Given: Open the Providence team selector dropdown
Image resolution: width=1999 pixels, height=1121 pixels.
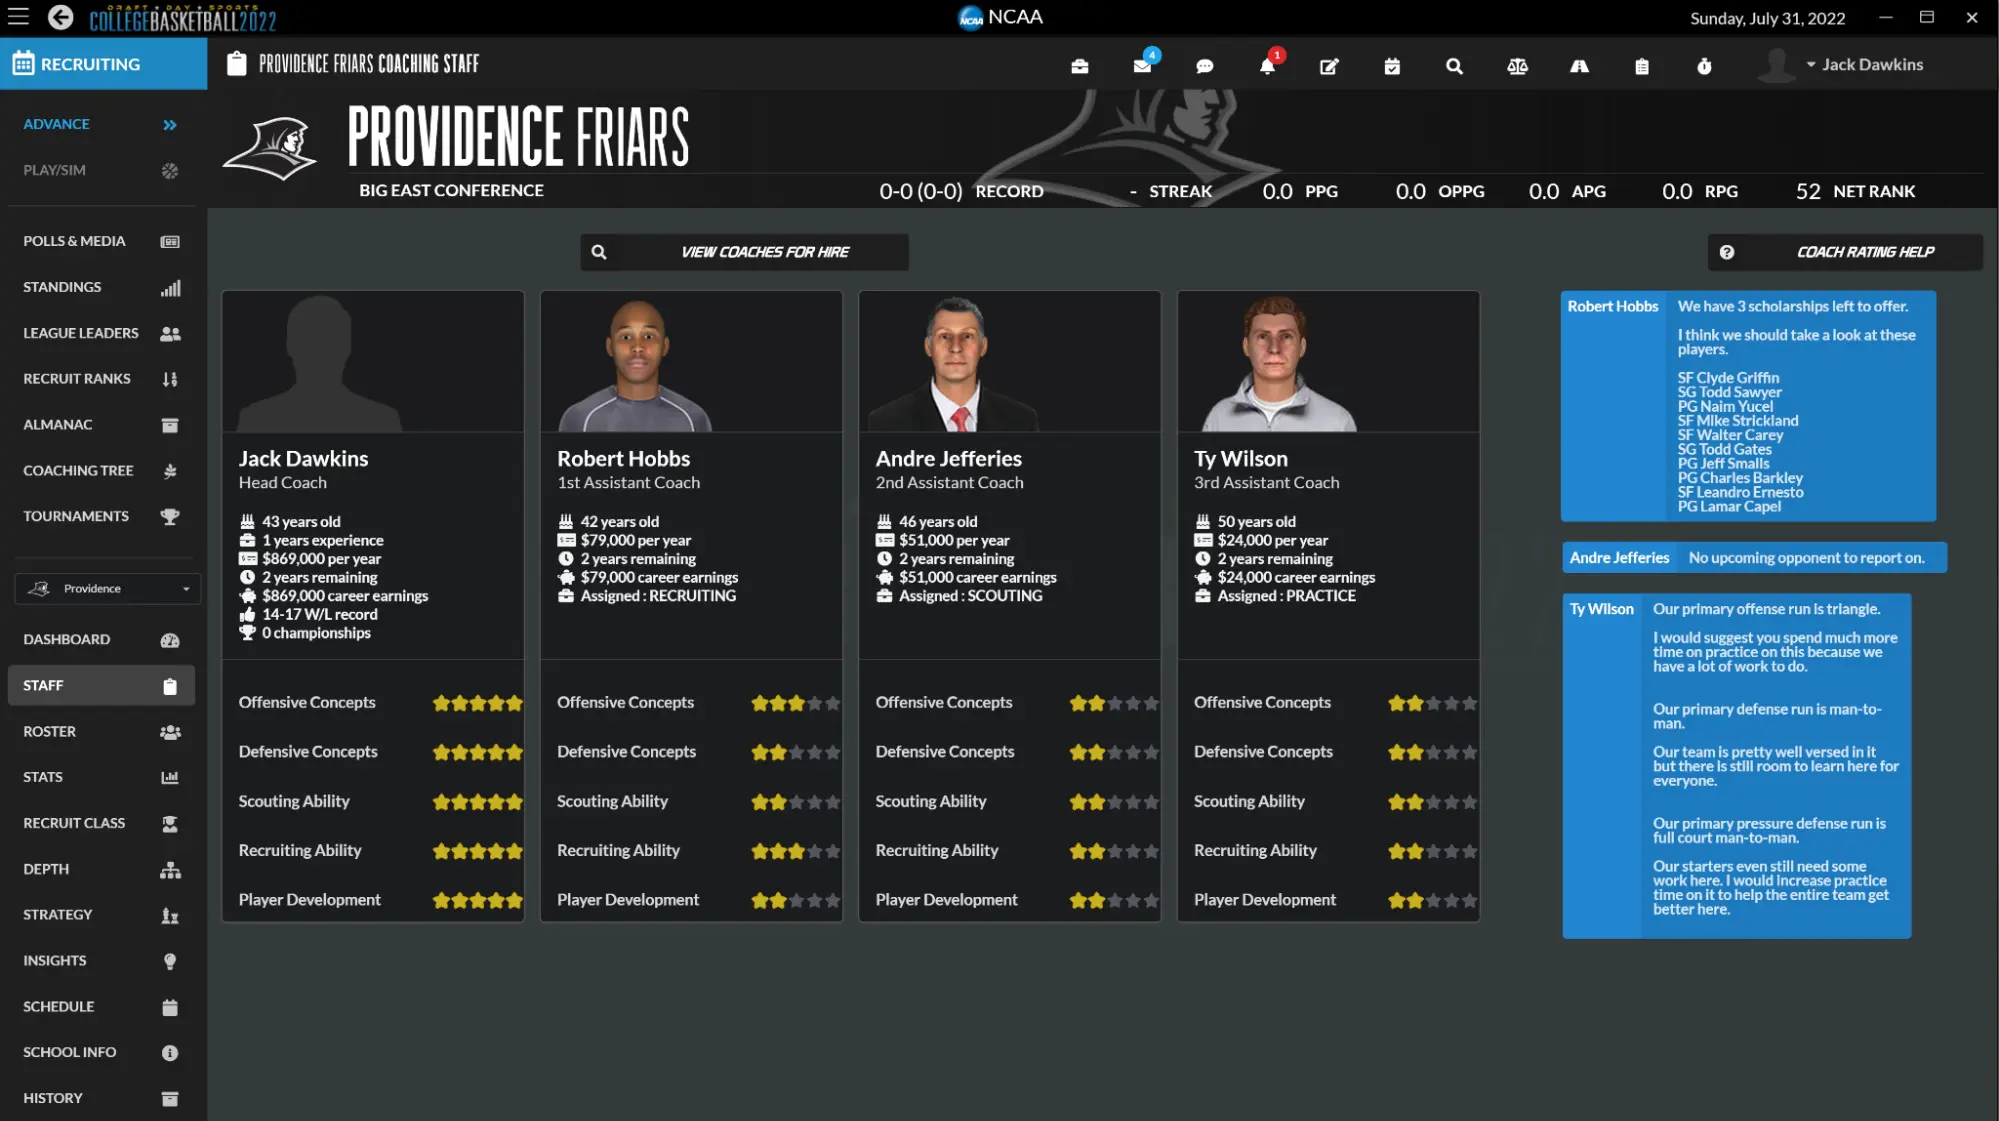Looking at the screenshot, I should [x=108, y=588].
